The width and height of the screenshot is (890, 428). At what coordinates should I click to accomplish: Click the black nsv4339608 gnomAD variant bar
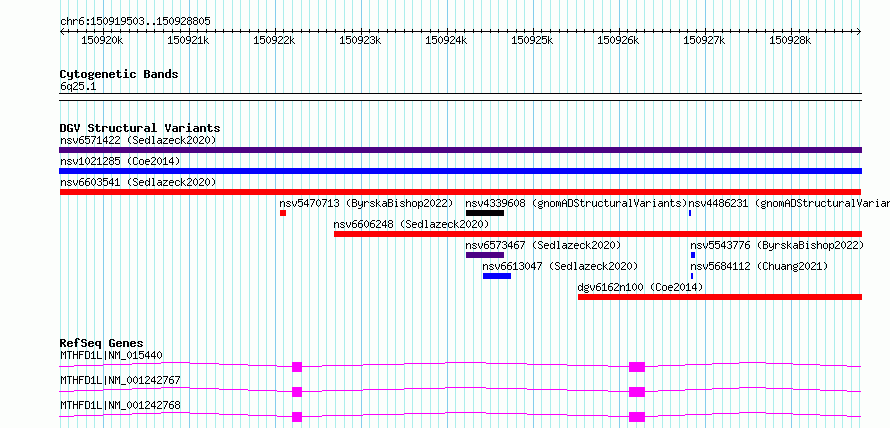[485, 213]
